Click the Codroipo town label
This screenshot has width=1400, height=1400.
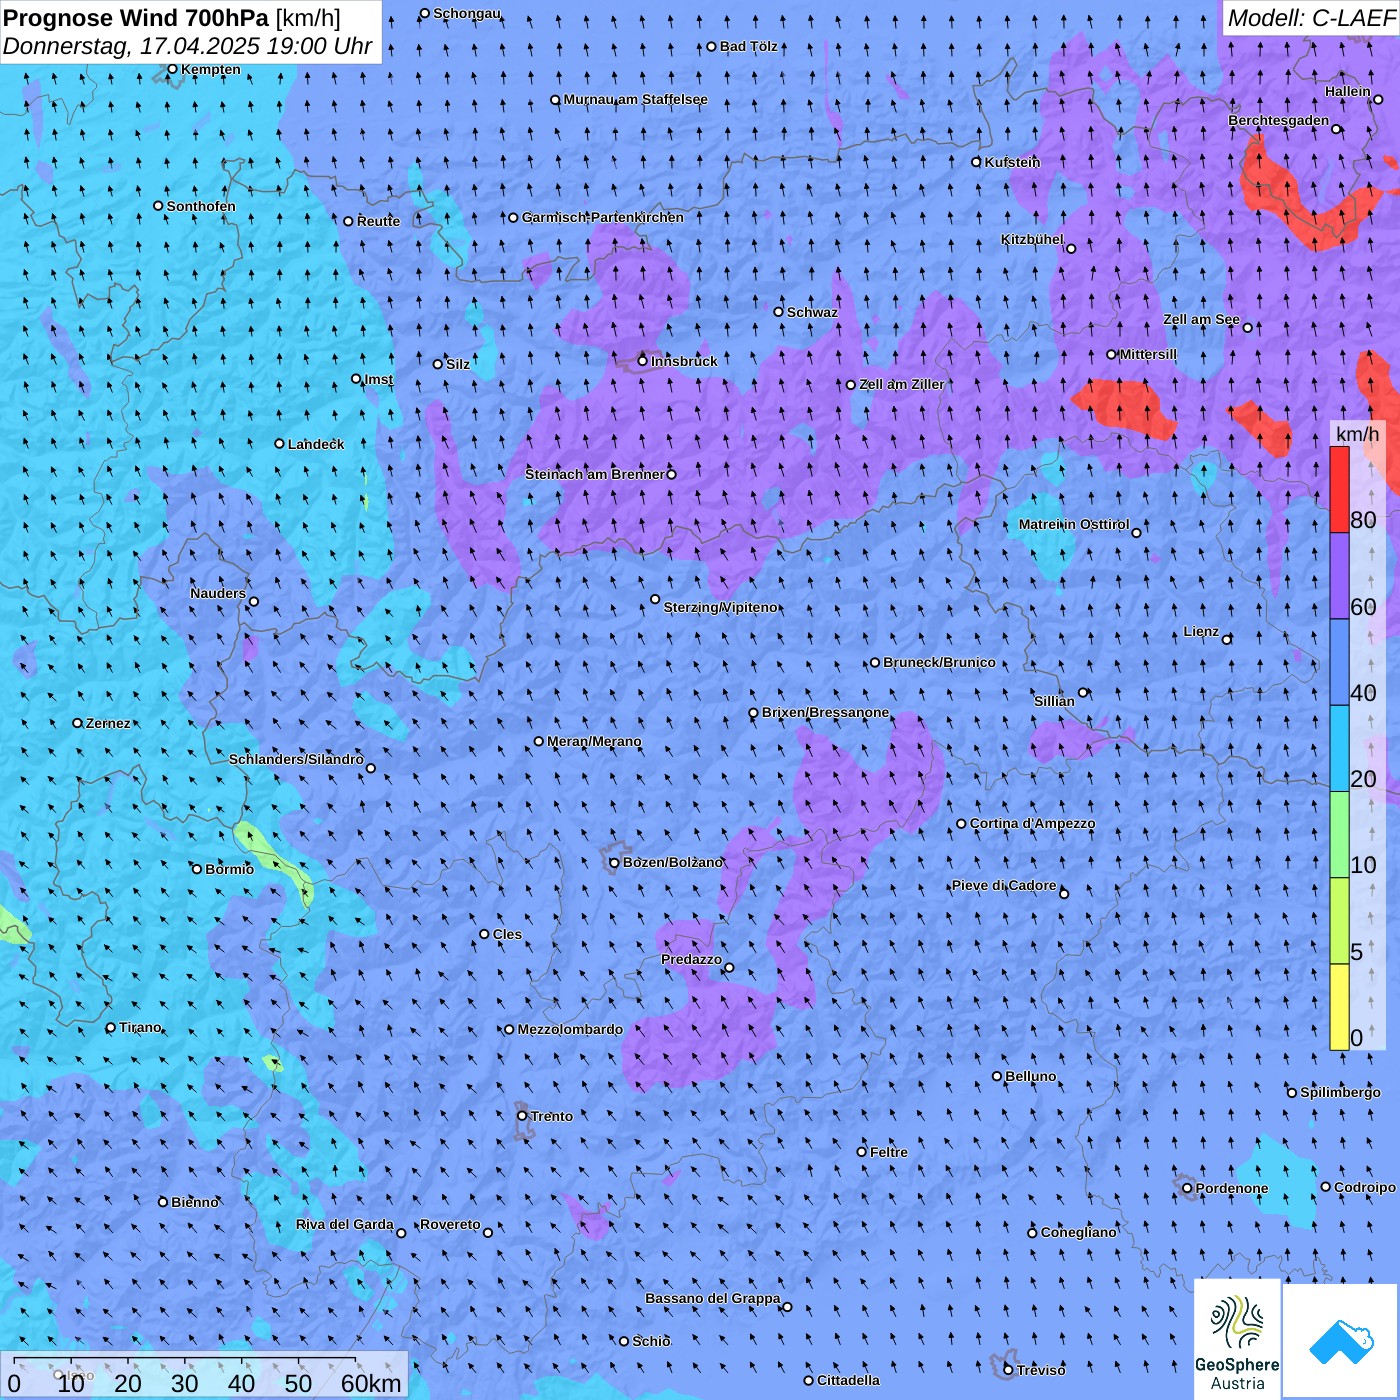(x=1365, y=1187)
